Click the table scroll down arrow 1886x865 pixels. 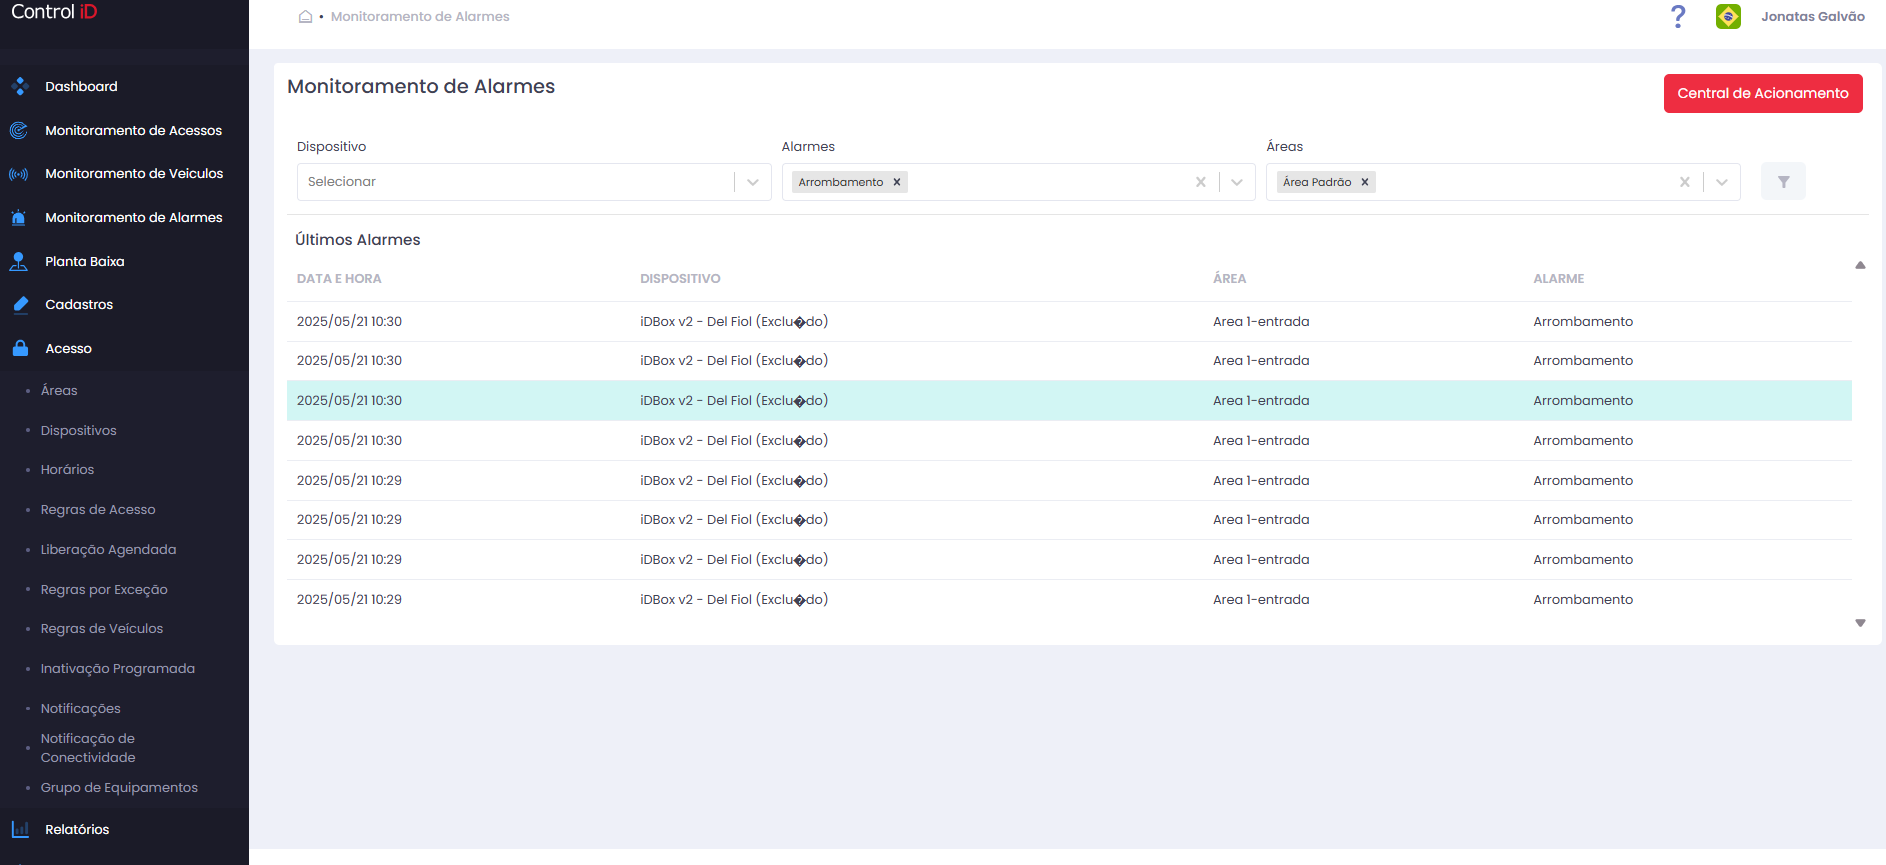[1860, 623]
